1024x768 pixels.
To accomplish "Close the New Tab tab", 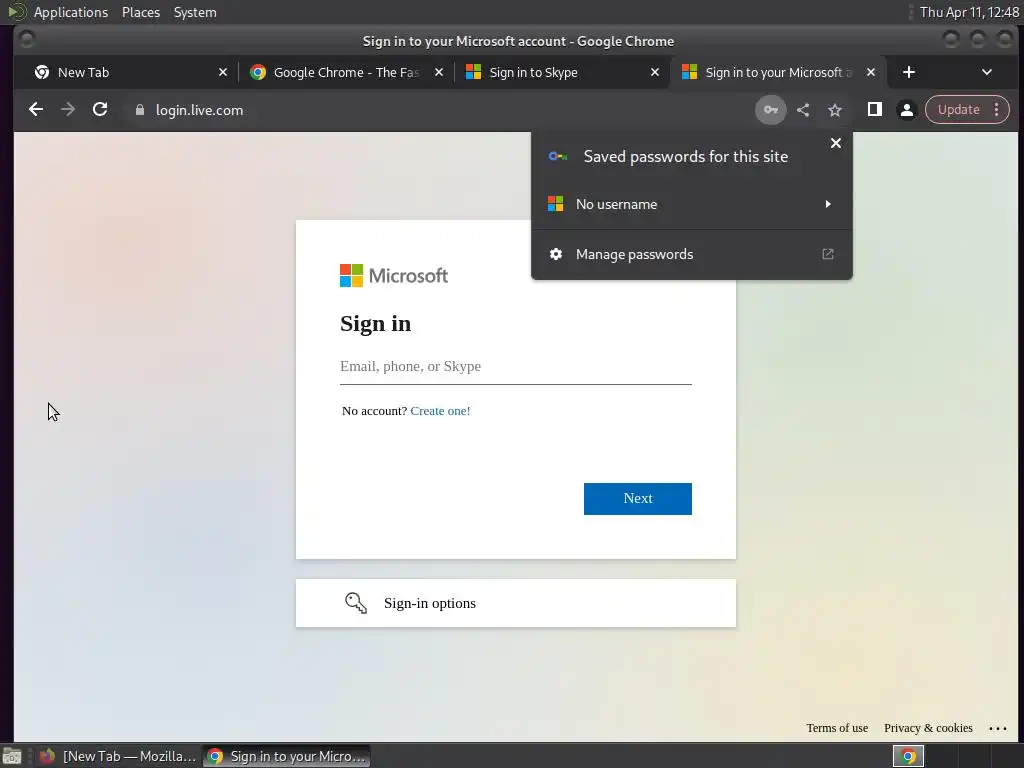I will click(223, 72).
